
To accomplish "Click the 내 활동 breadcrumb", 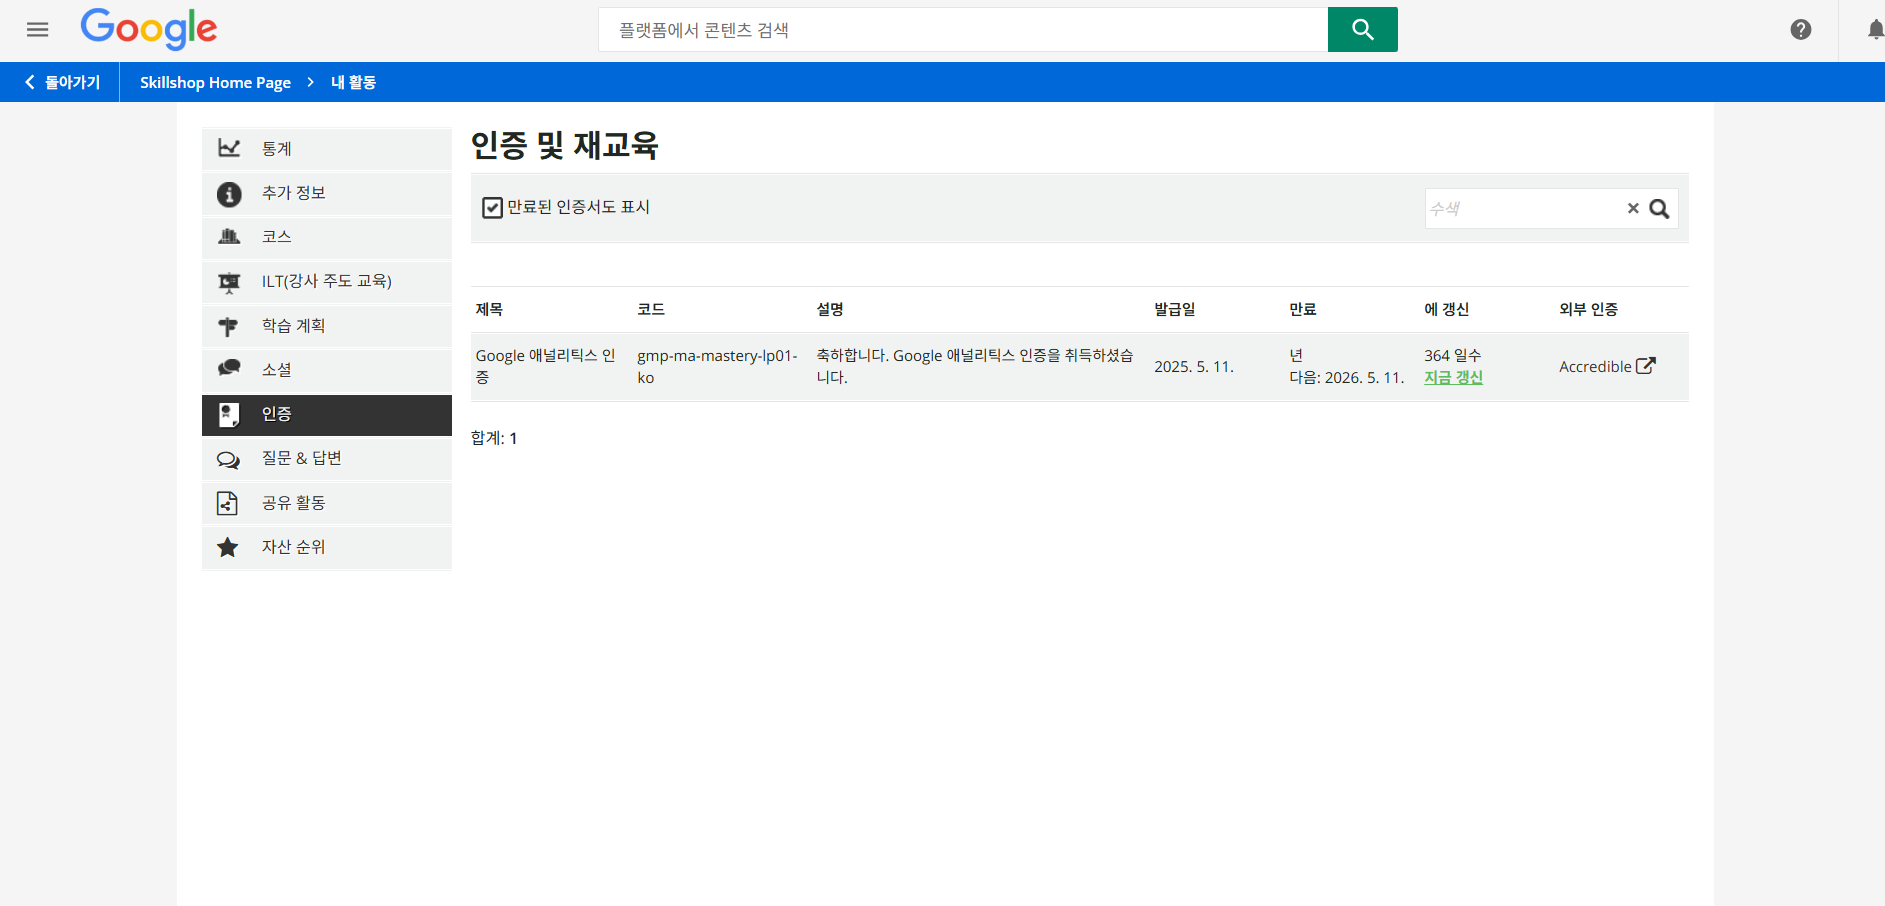I will pyautogui.click(x=353, y=82).
